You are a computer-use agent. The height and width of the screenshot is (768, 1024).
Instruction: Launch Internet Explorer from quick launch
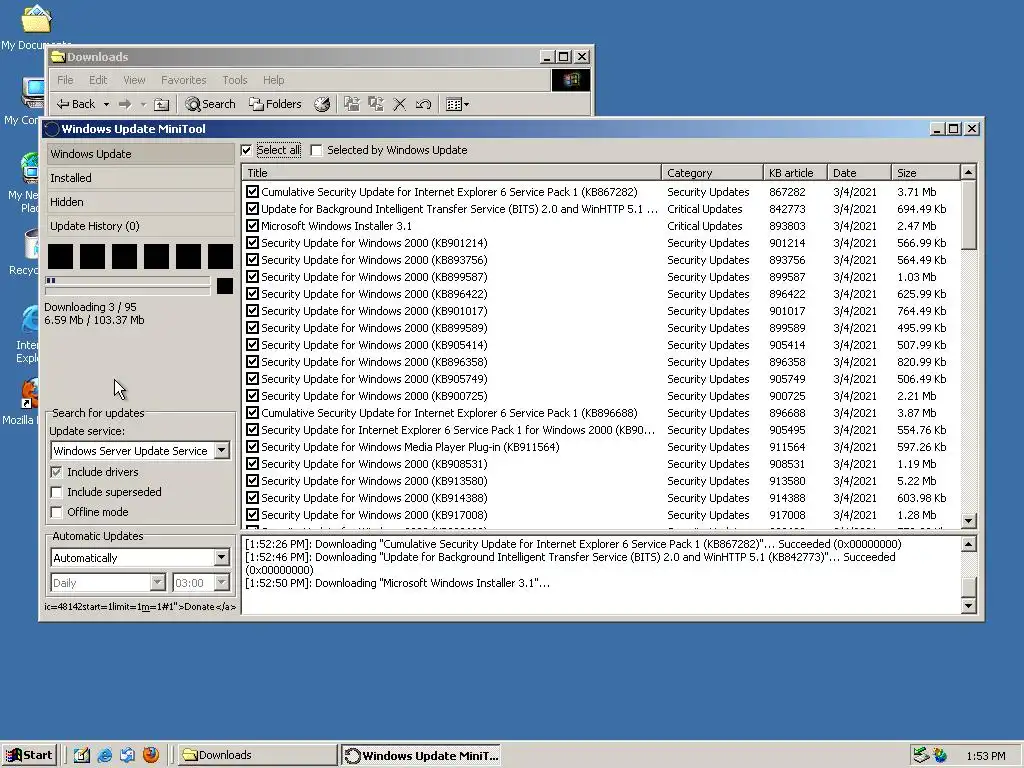click(x=104, y=755)
